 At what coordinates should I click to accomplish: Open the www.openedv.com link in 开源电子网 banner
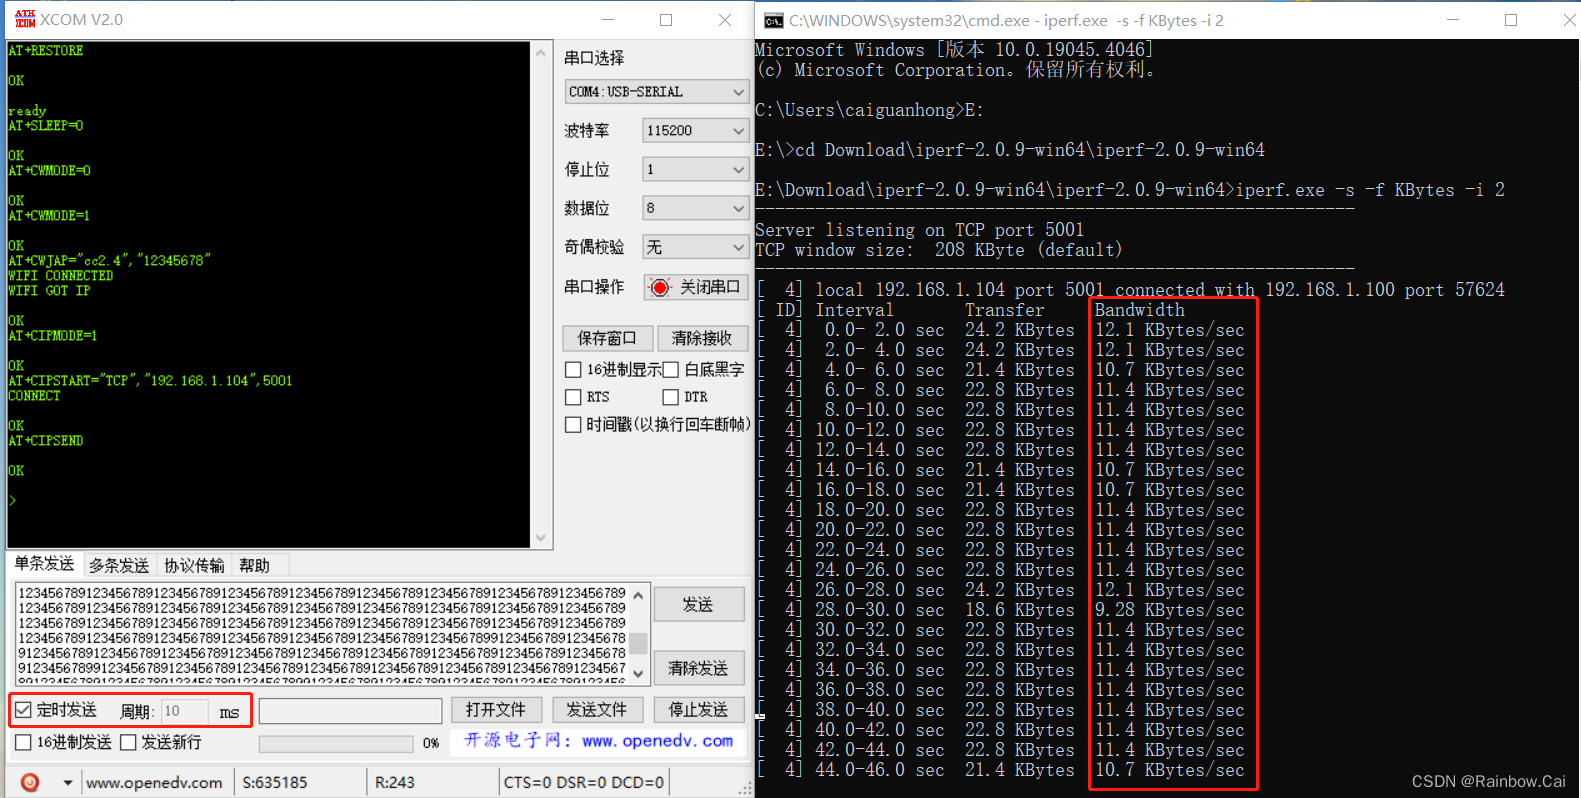click(x=657, y=741)
